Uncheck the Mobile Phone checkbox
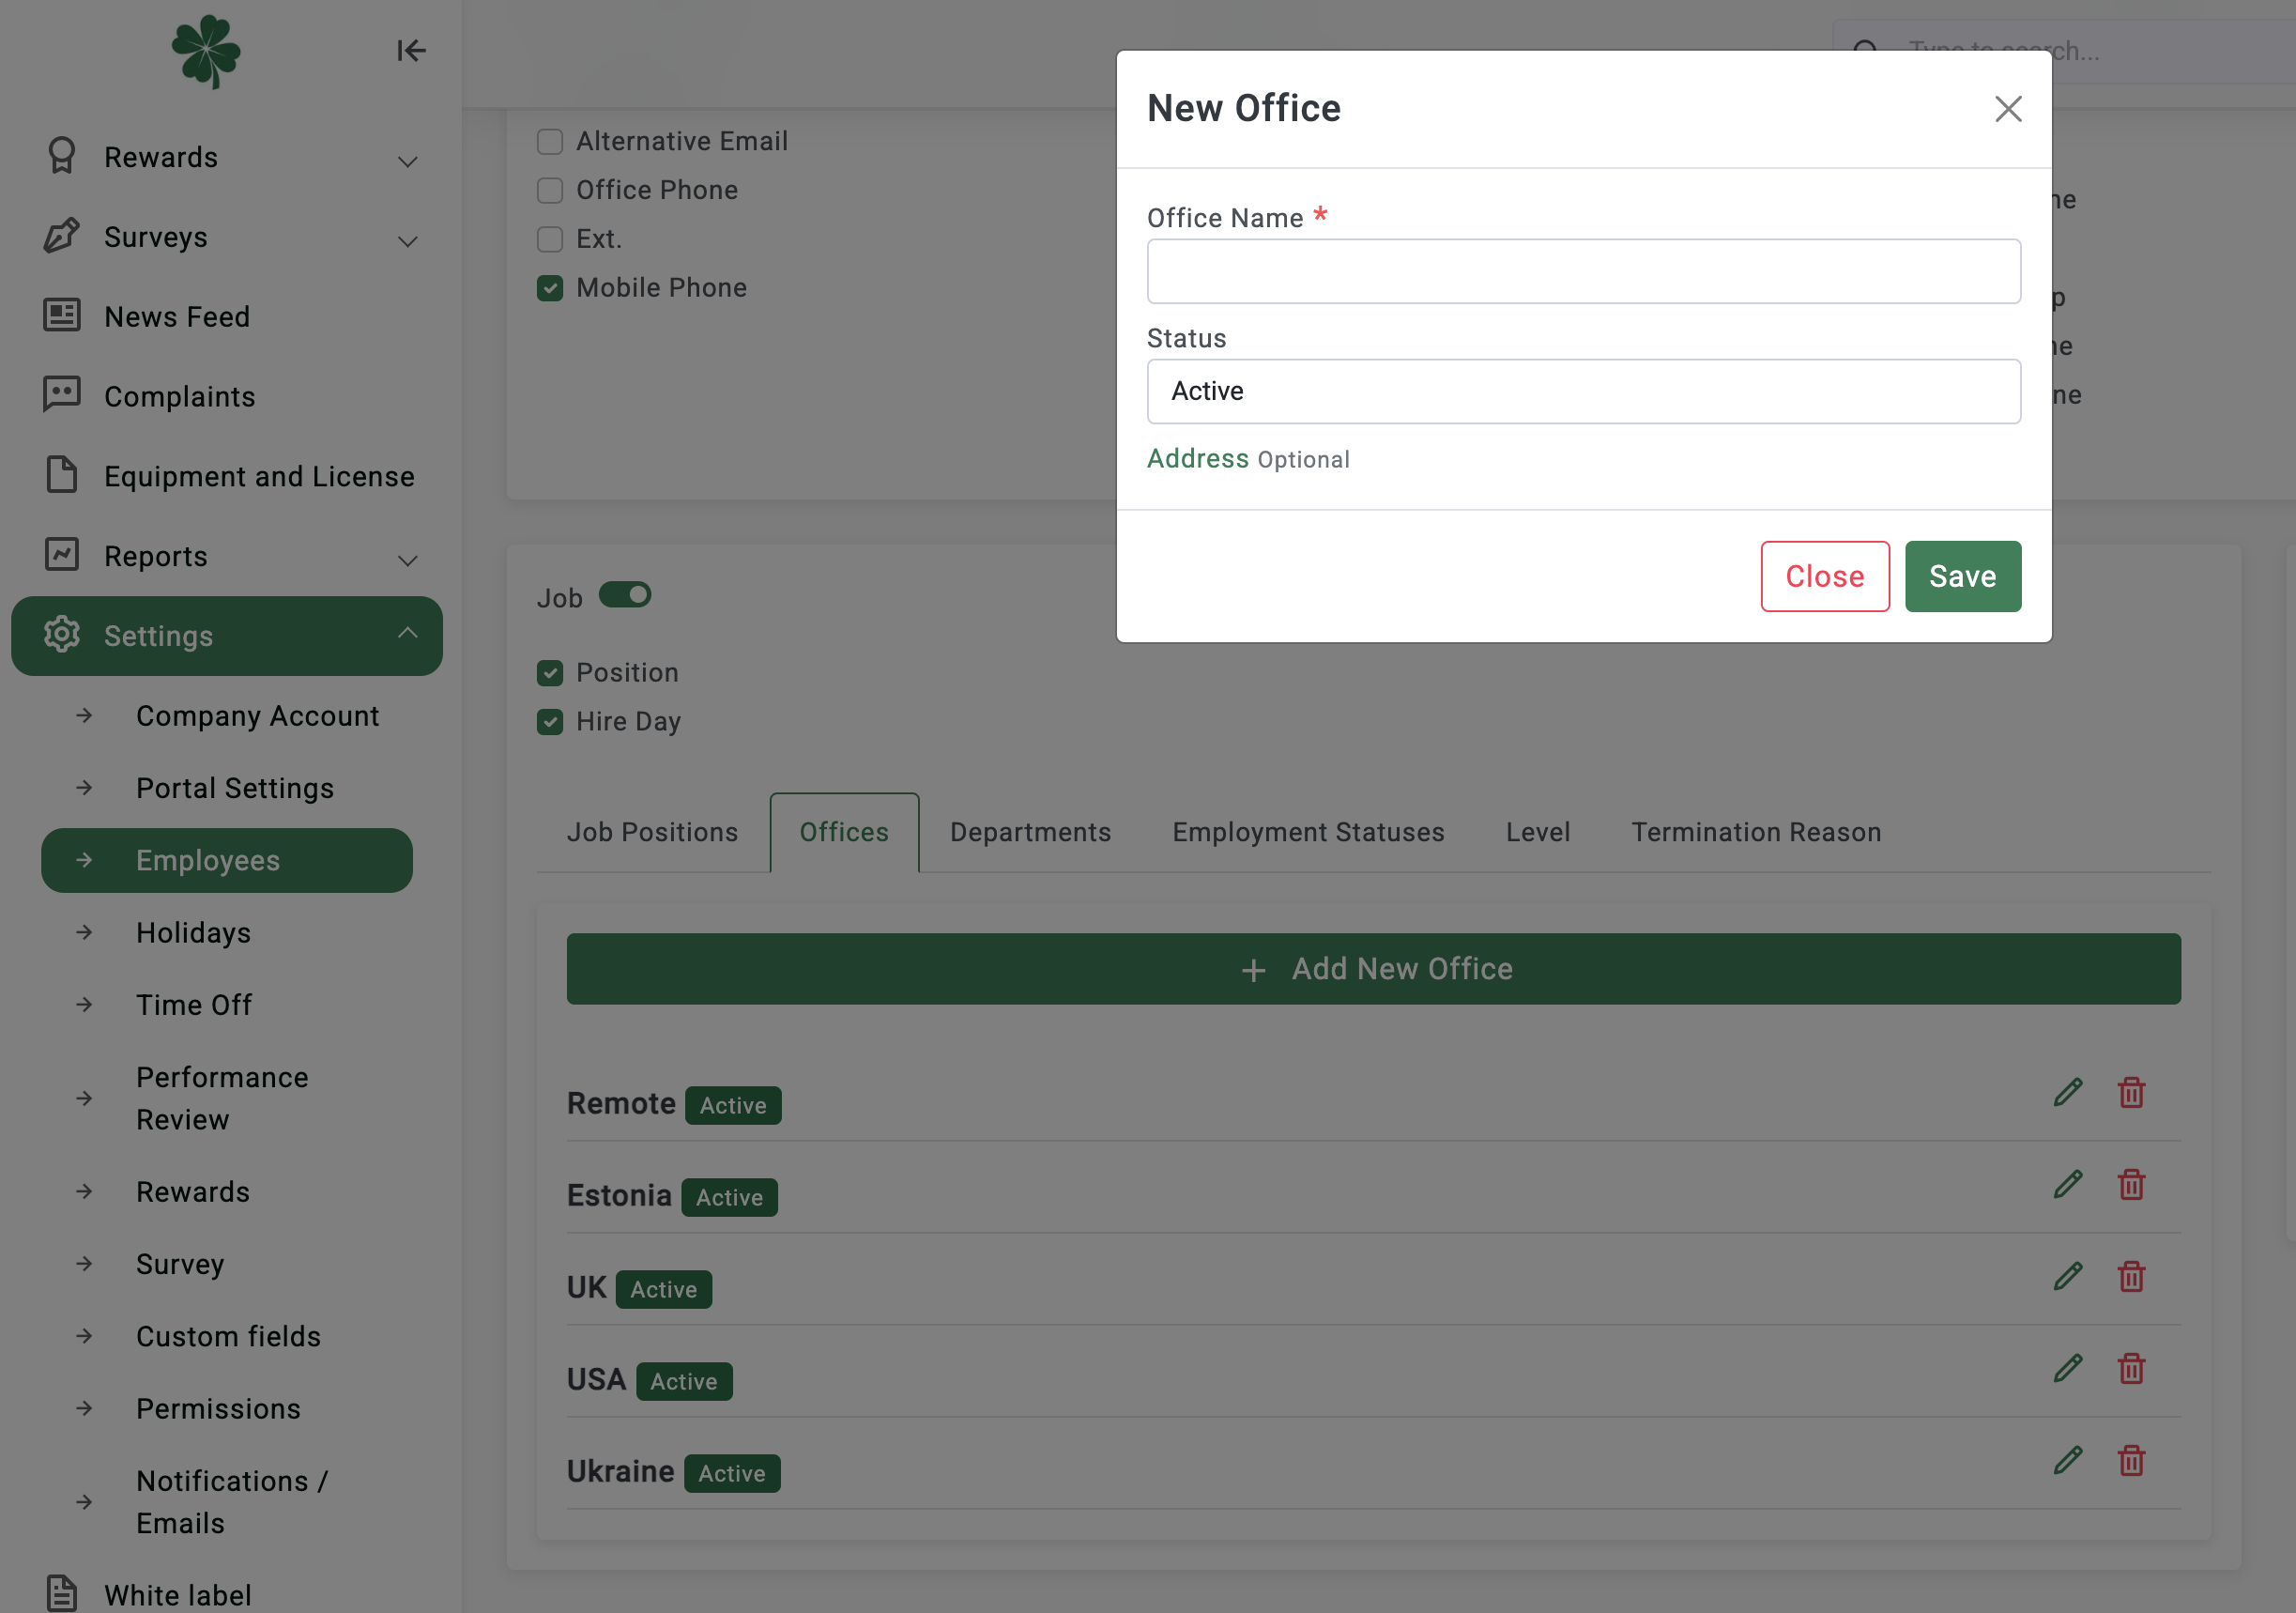This screenshot has width=2296, height=1613. (550, 288)
